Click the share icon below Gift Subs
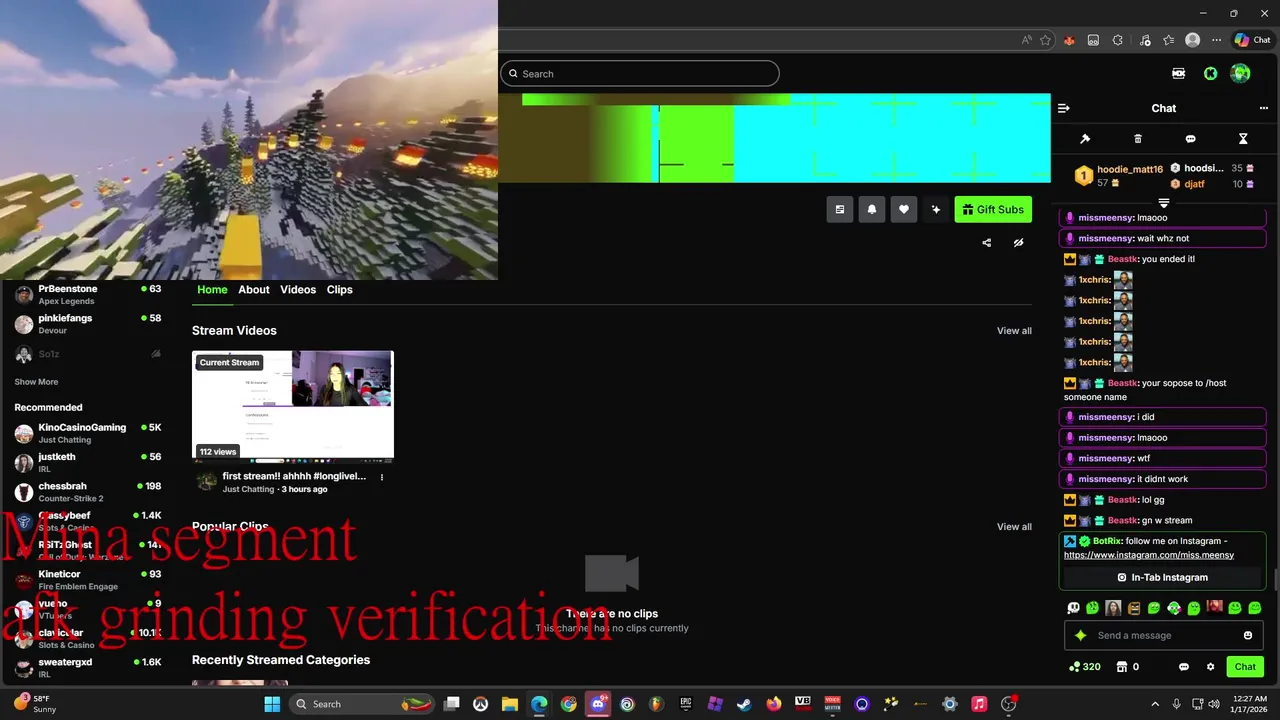The image size is (1280, 720). click(987, 242)
